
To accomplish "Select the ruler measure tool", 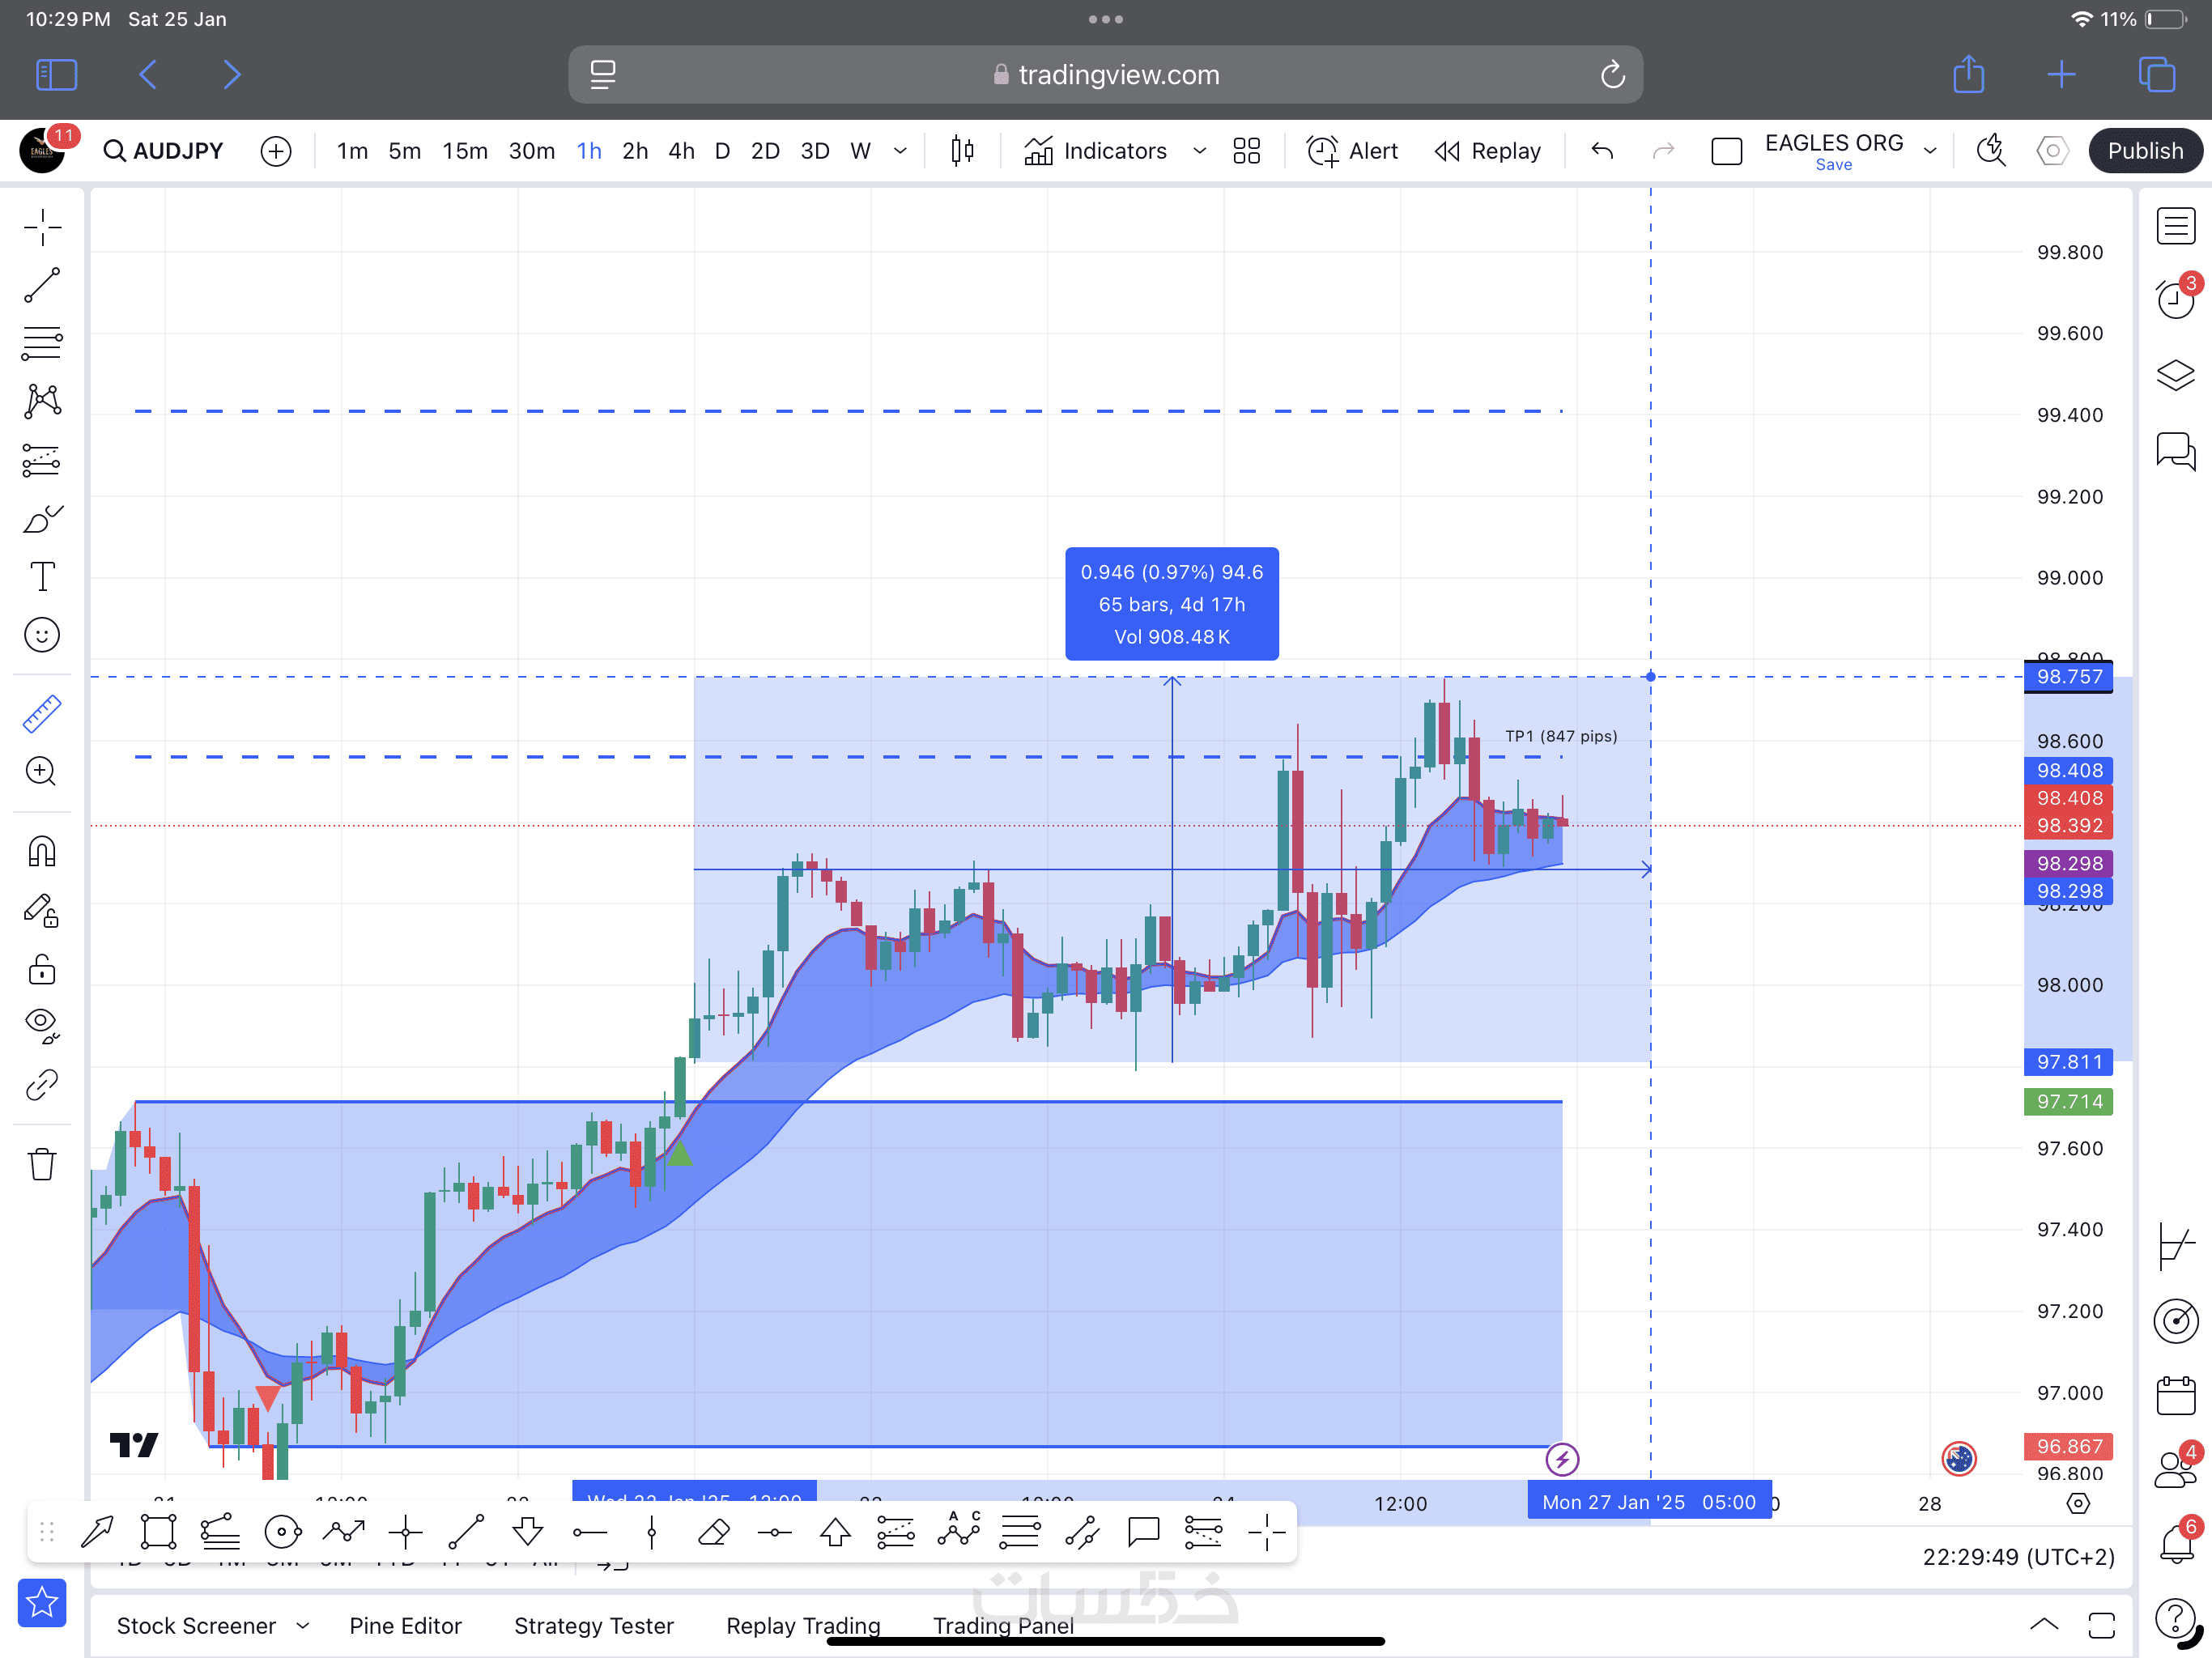I will coord(42,714).
